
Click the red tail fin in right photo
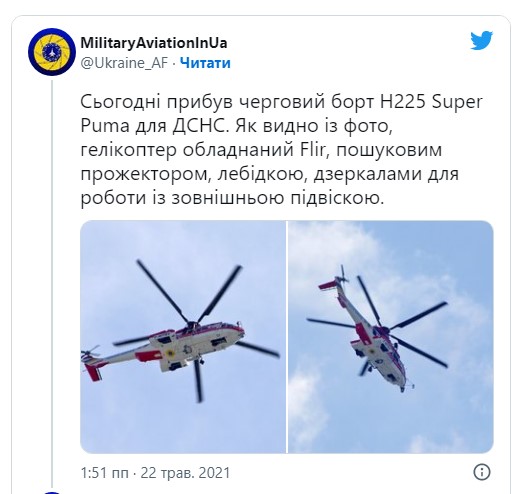[328, 285]
